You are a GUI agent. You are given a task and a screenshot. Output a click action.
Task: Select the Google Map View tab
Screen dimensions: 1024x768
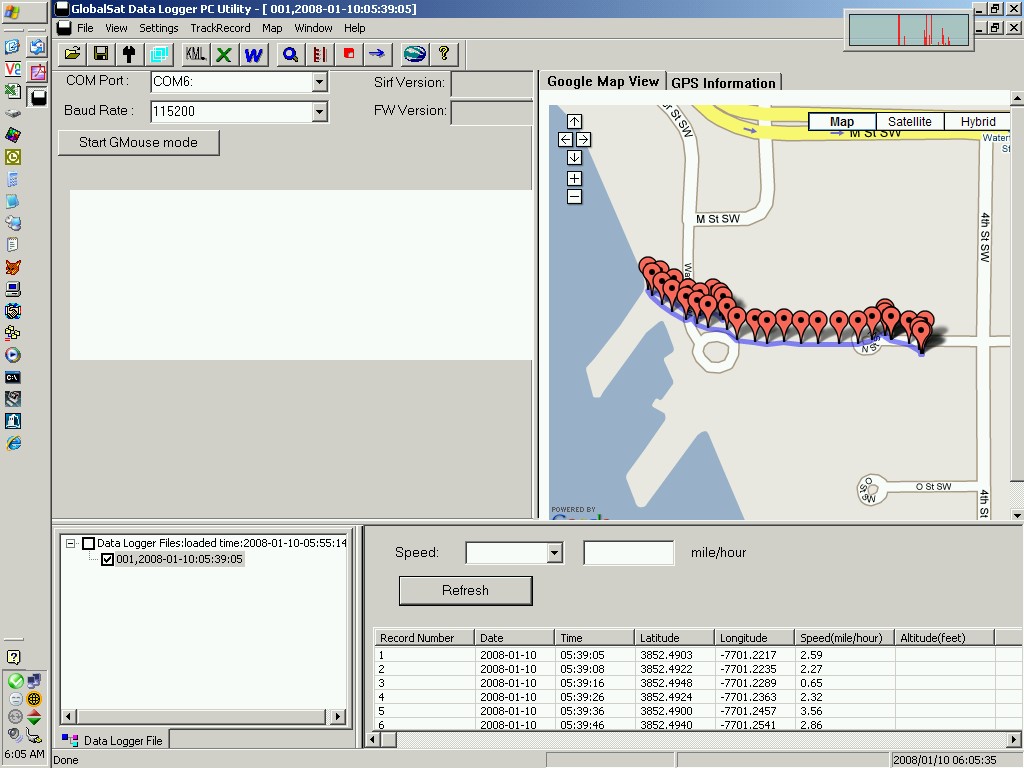603,81
